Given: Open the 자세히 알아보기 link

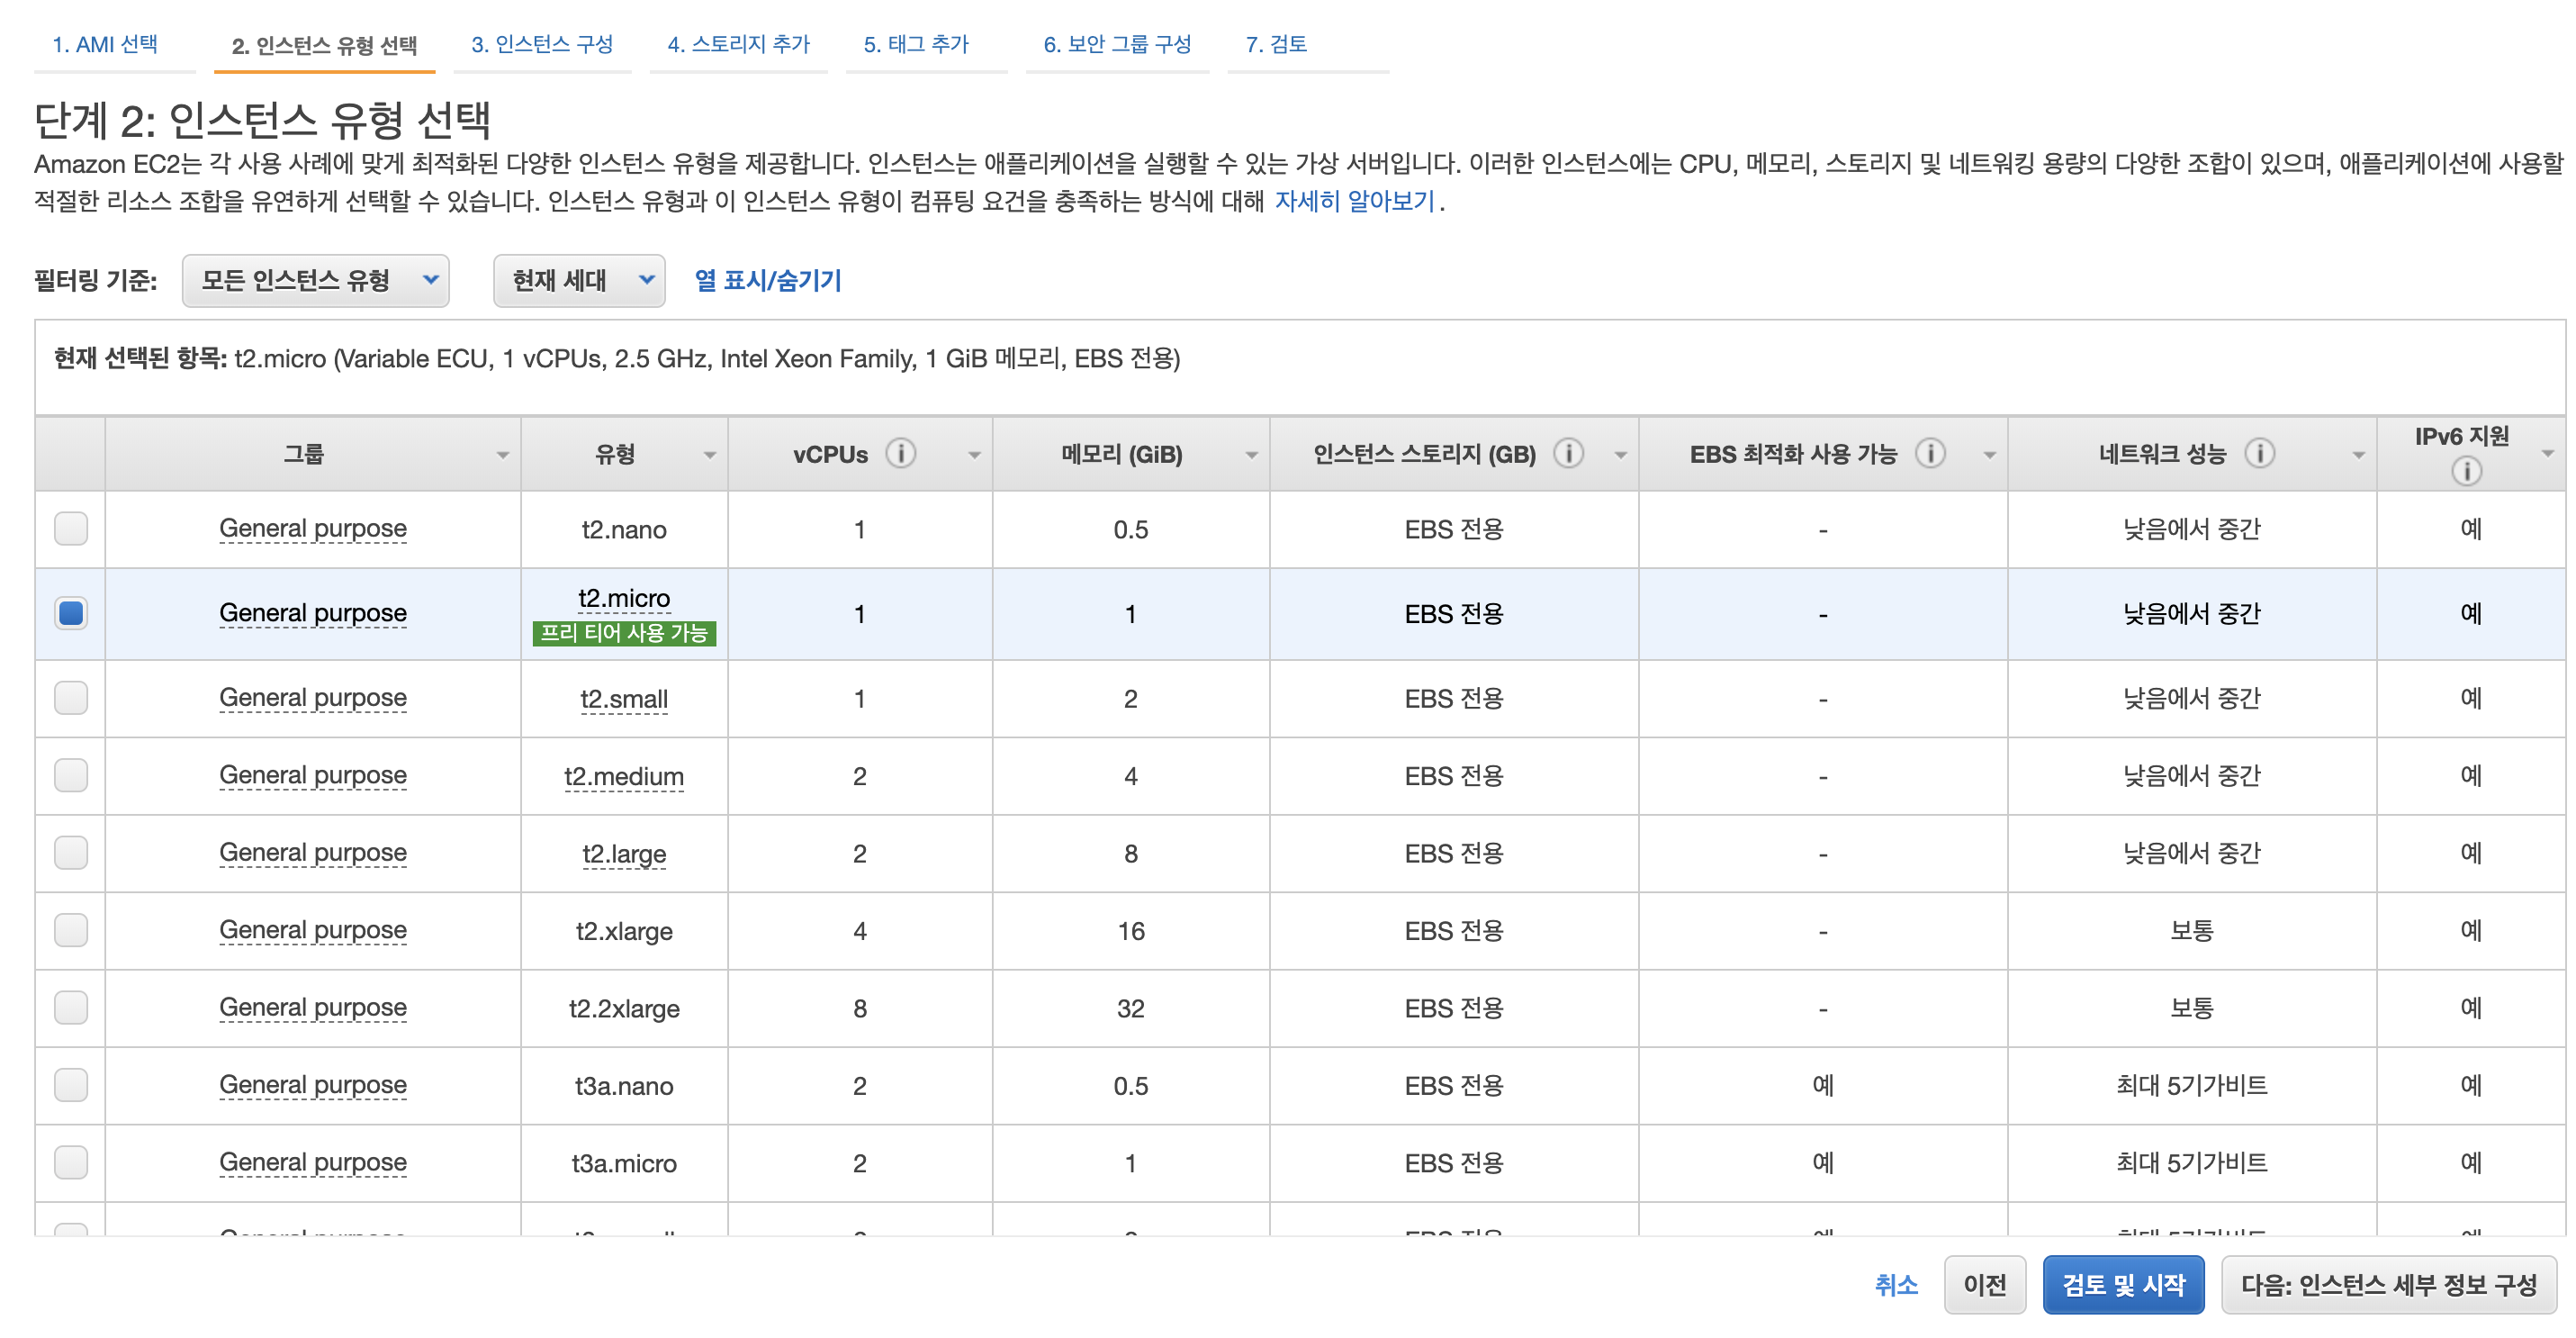Looking at the screenshot, I should 1354,202.
